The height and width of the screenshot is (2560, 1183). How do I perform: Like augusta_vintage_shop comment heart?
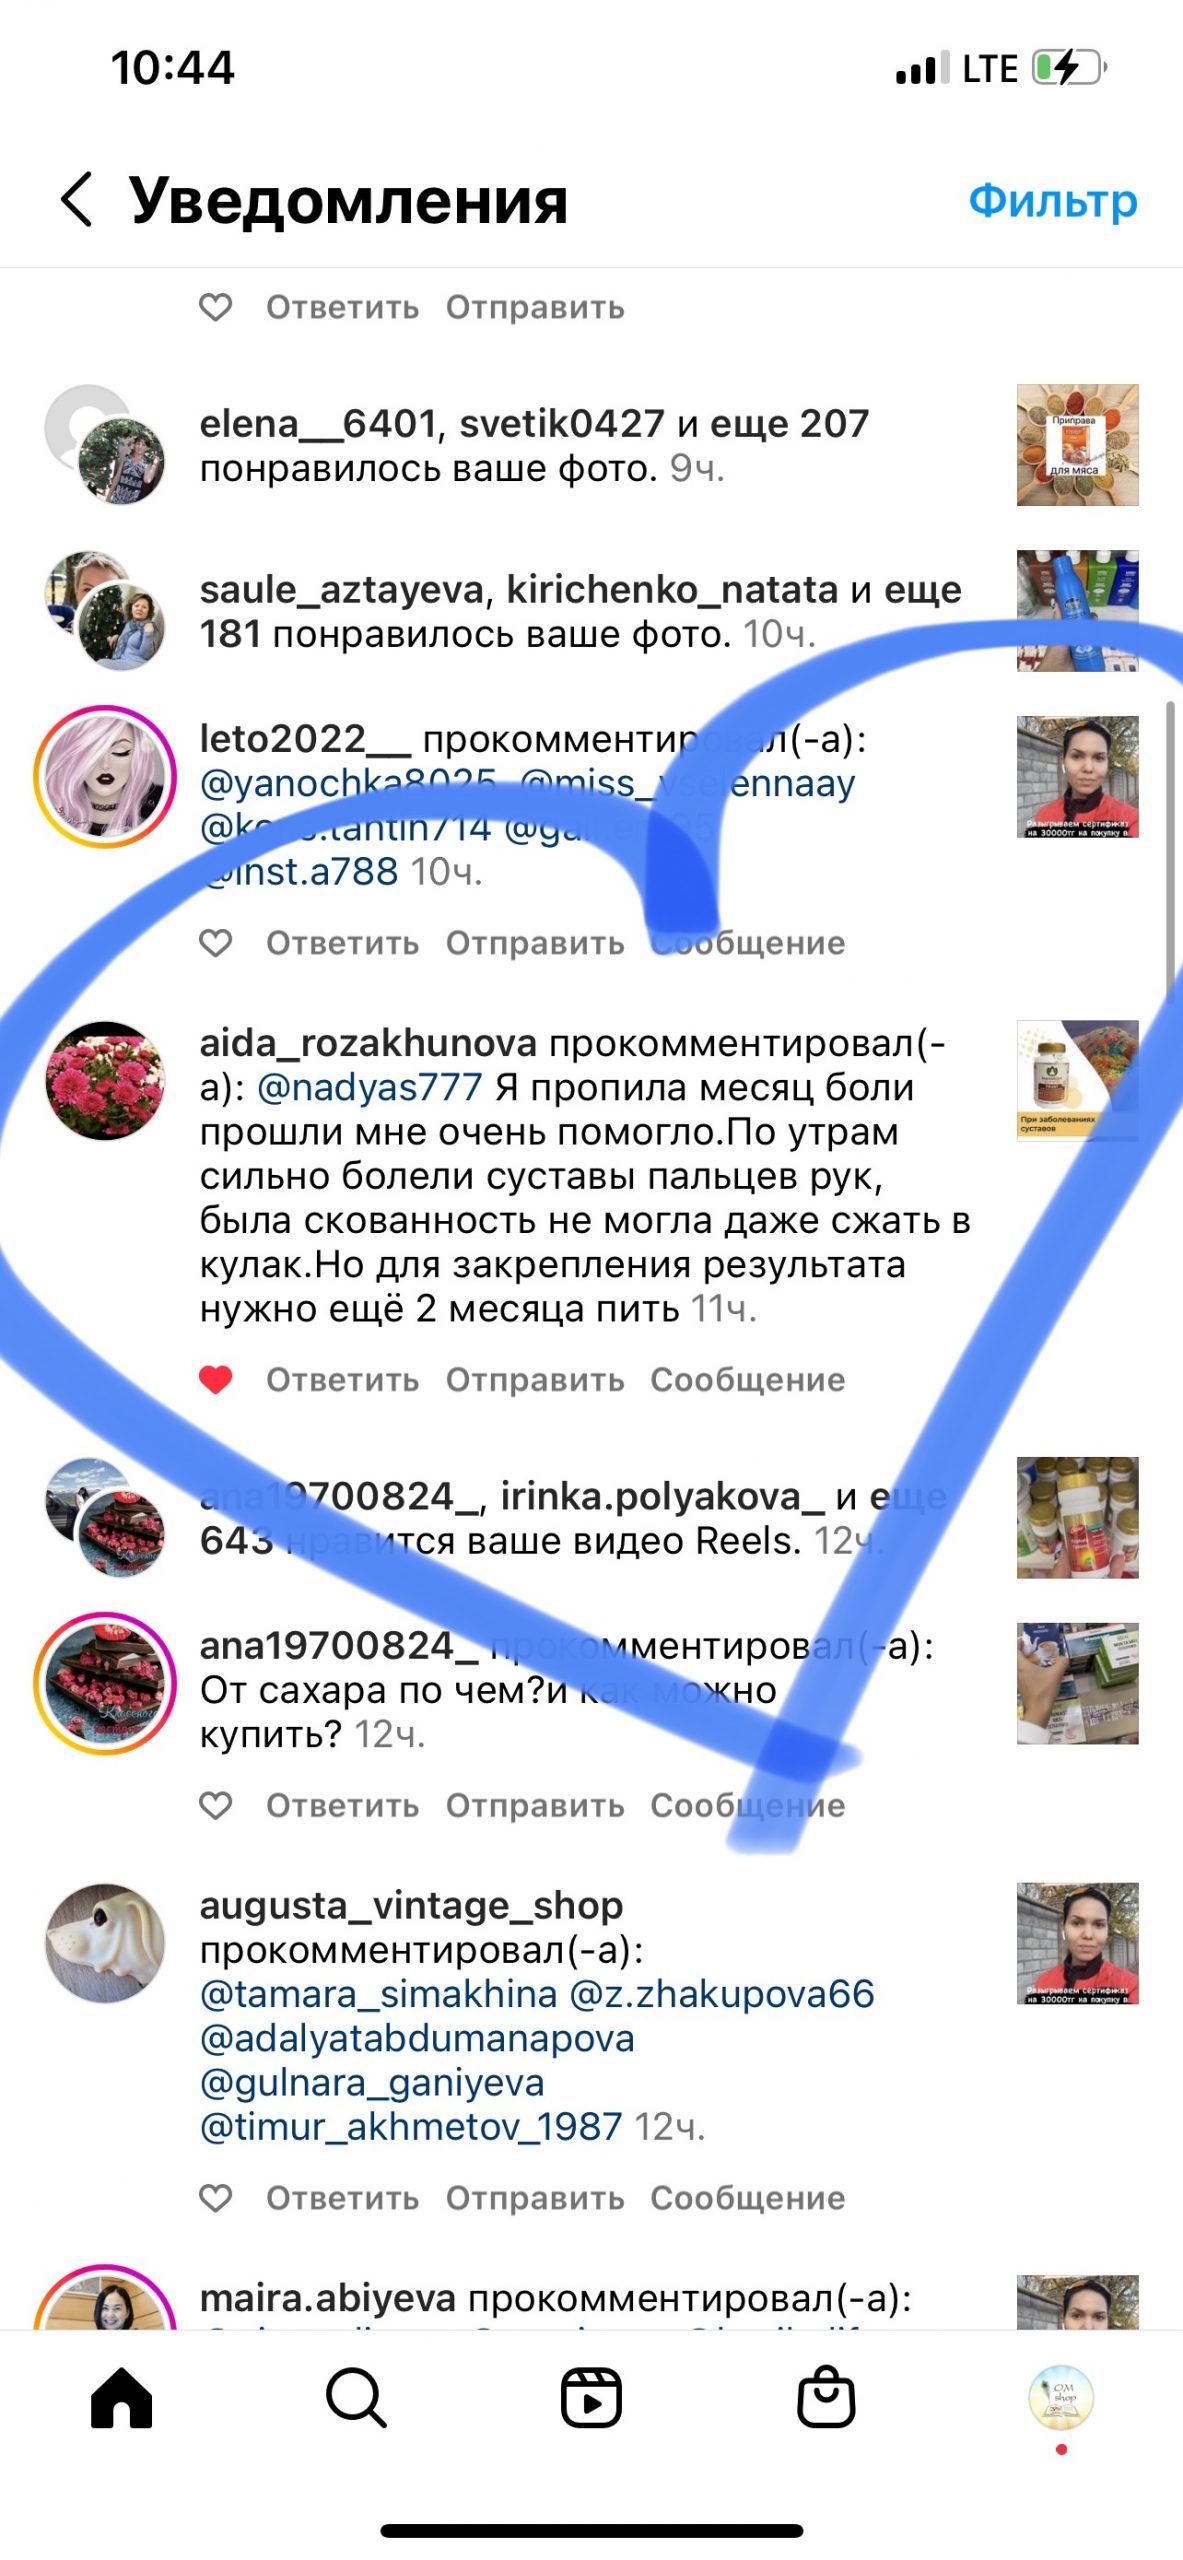click(216, 2198)
